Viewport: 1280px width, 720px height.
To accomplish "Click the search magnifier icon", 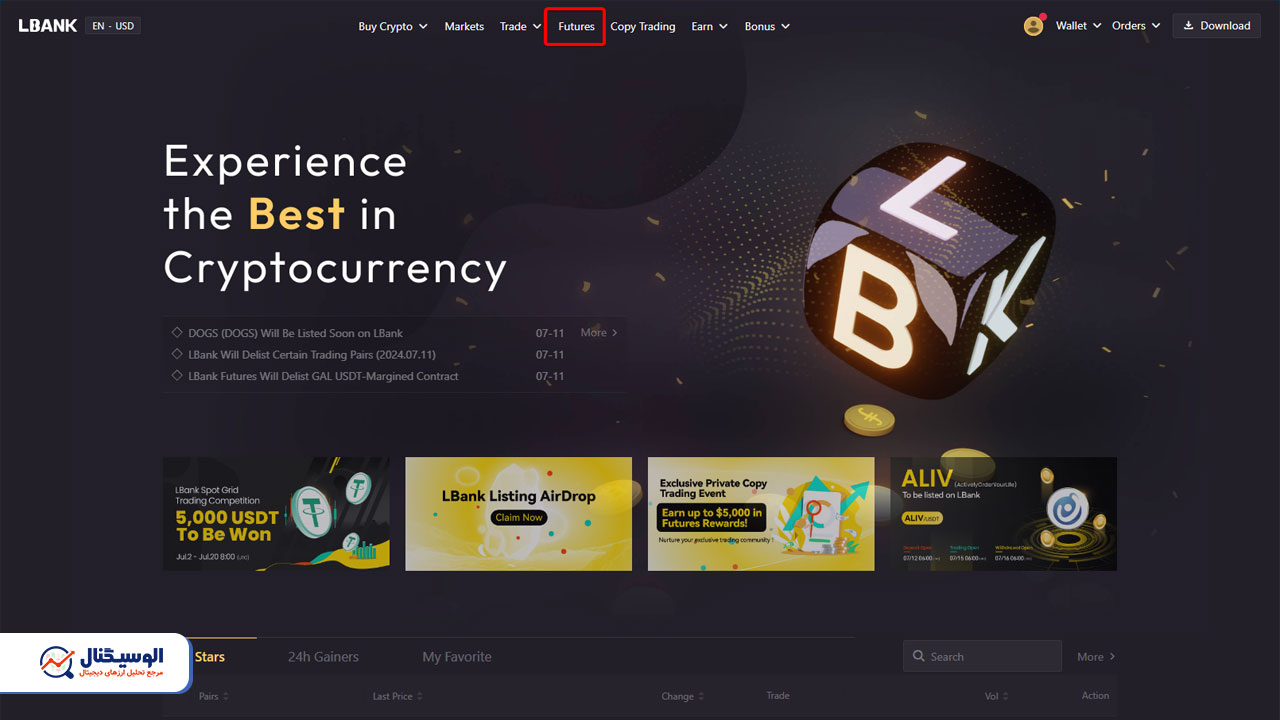I will (x=918, y=657).
